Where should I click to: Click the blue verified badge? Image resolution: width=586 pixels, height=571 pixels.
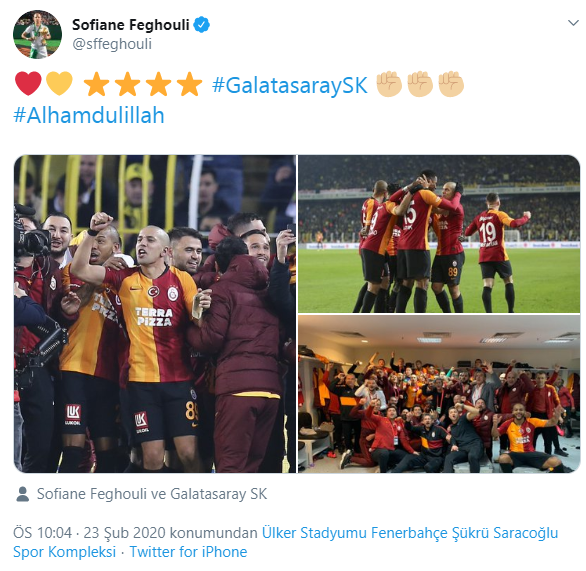point(202,25)
